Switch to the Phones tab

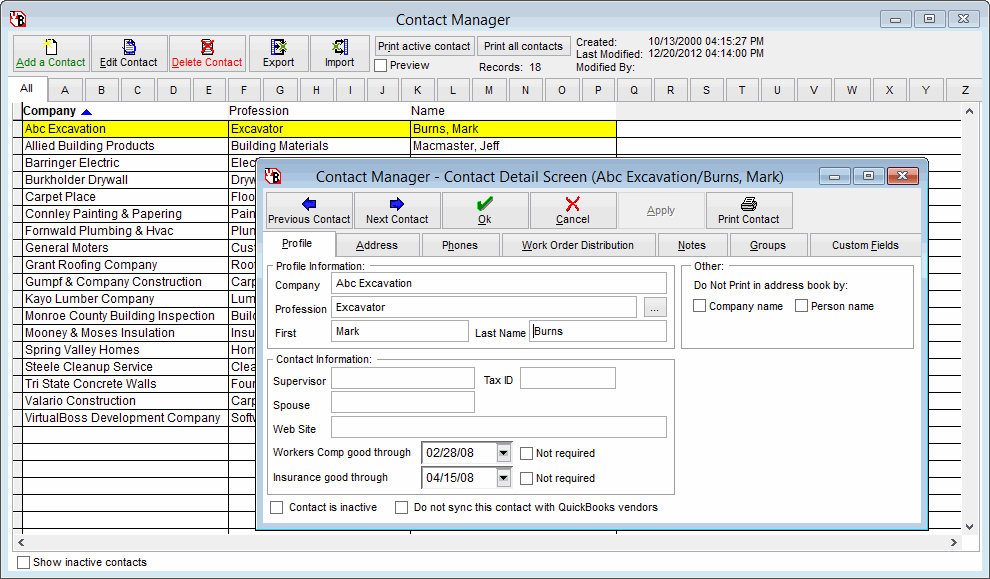coord(460,245)
